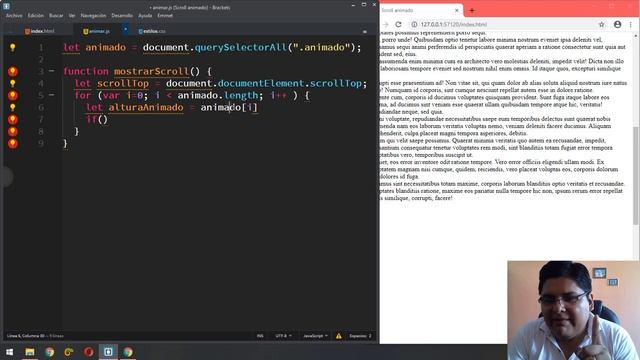This screenshot has height=360, width=640.
Task: Open File Explorer from the taskbar
Action: pyautogui.click(x=29, y=352)
